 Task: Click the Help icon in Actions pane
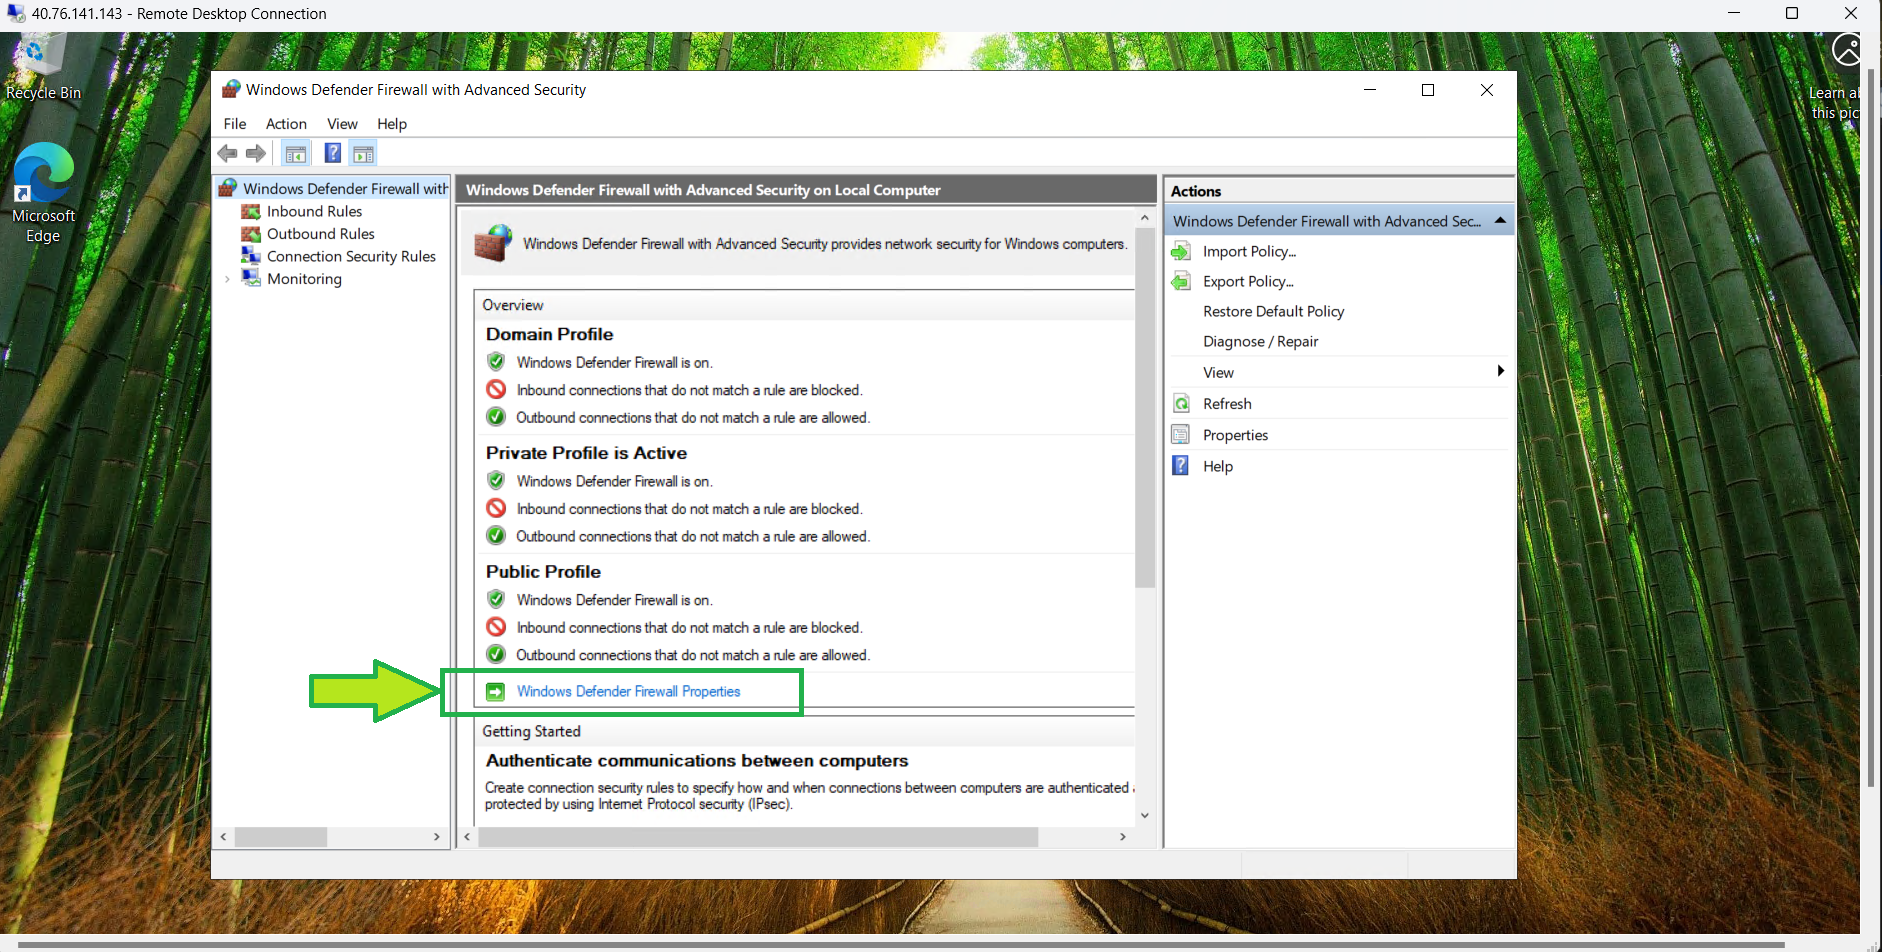(1181, 466)
